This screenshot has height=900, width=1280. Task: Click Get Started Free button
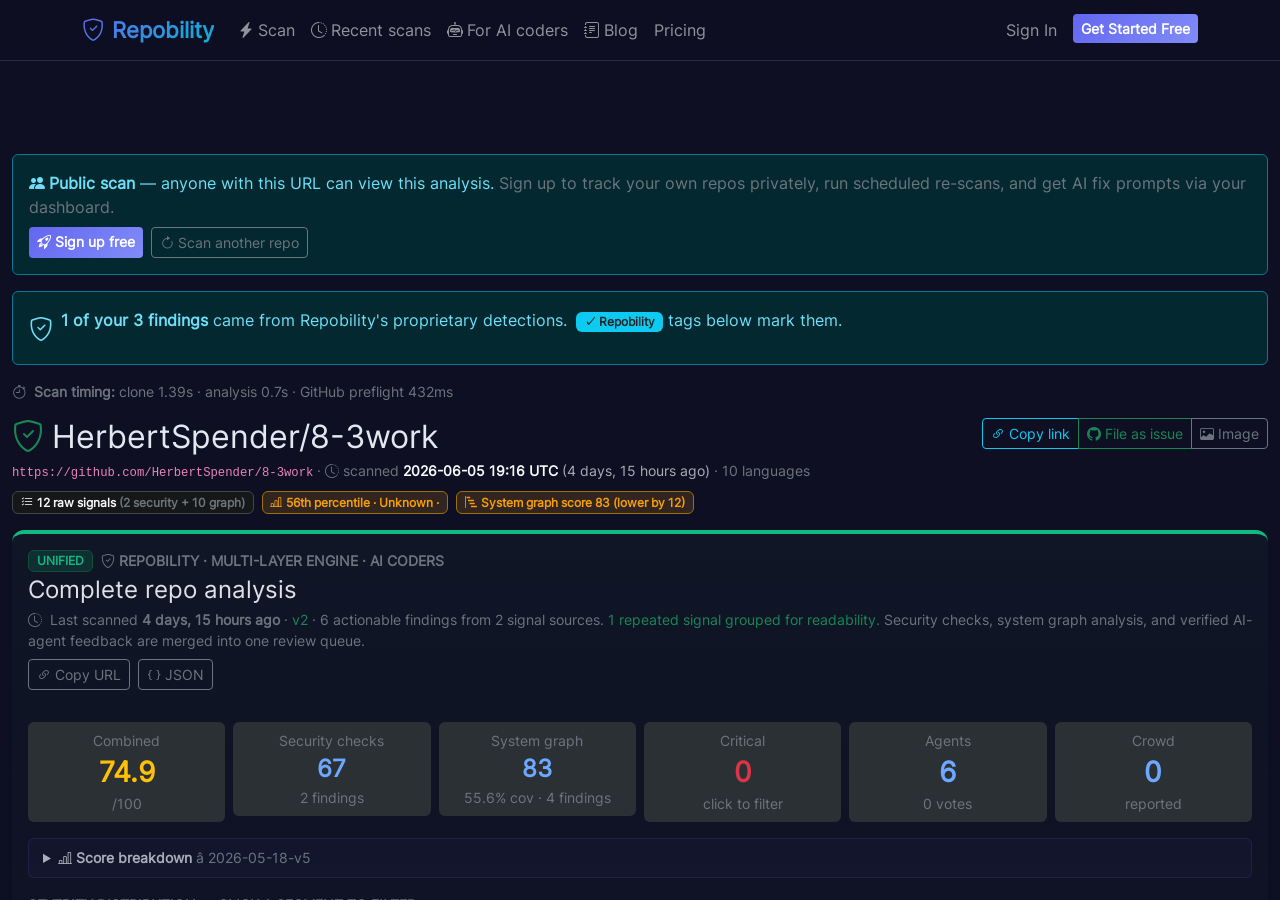(1135, 29)
